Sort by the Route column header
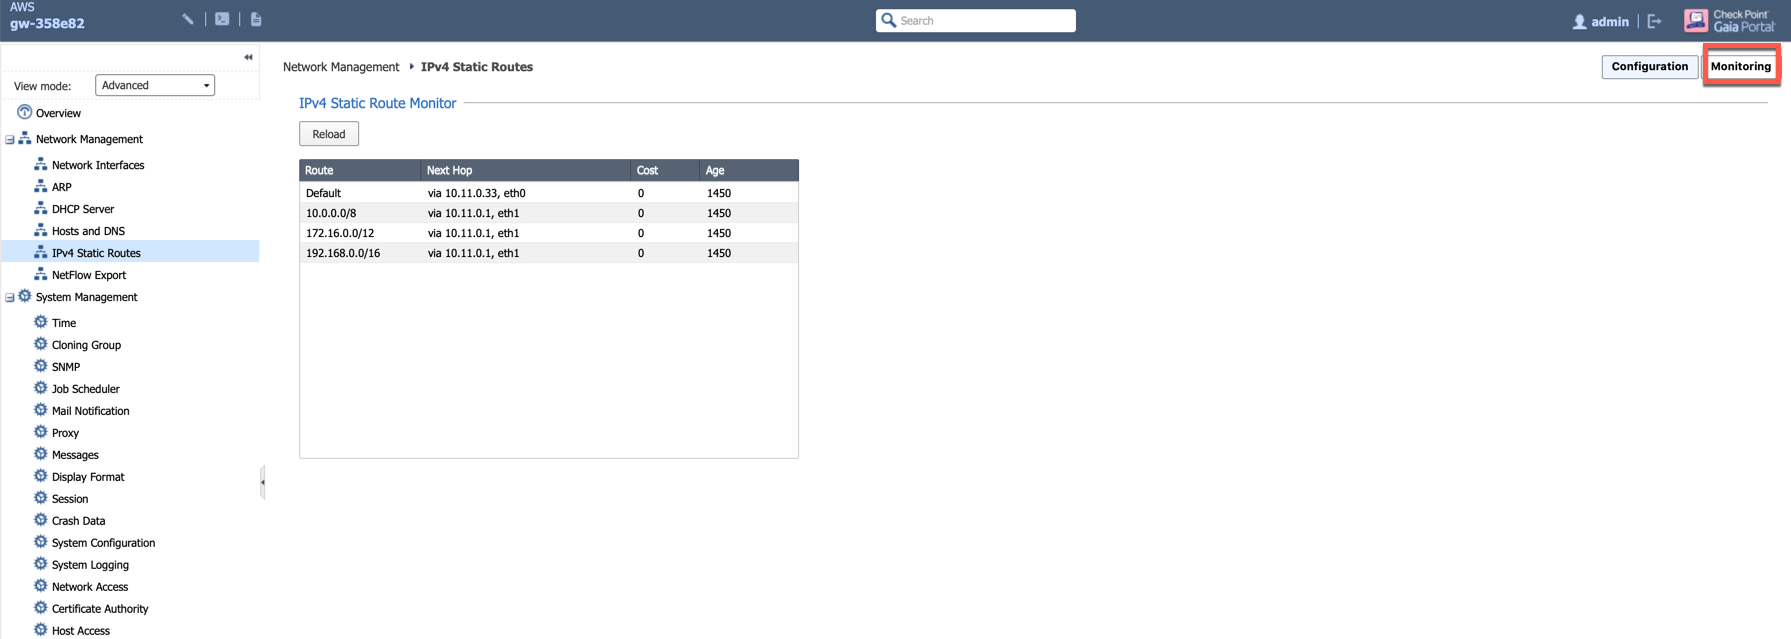Viewport: 1791px width, 639px height. tap(359, 170)
